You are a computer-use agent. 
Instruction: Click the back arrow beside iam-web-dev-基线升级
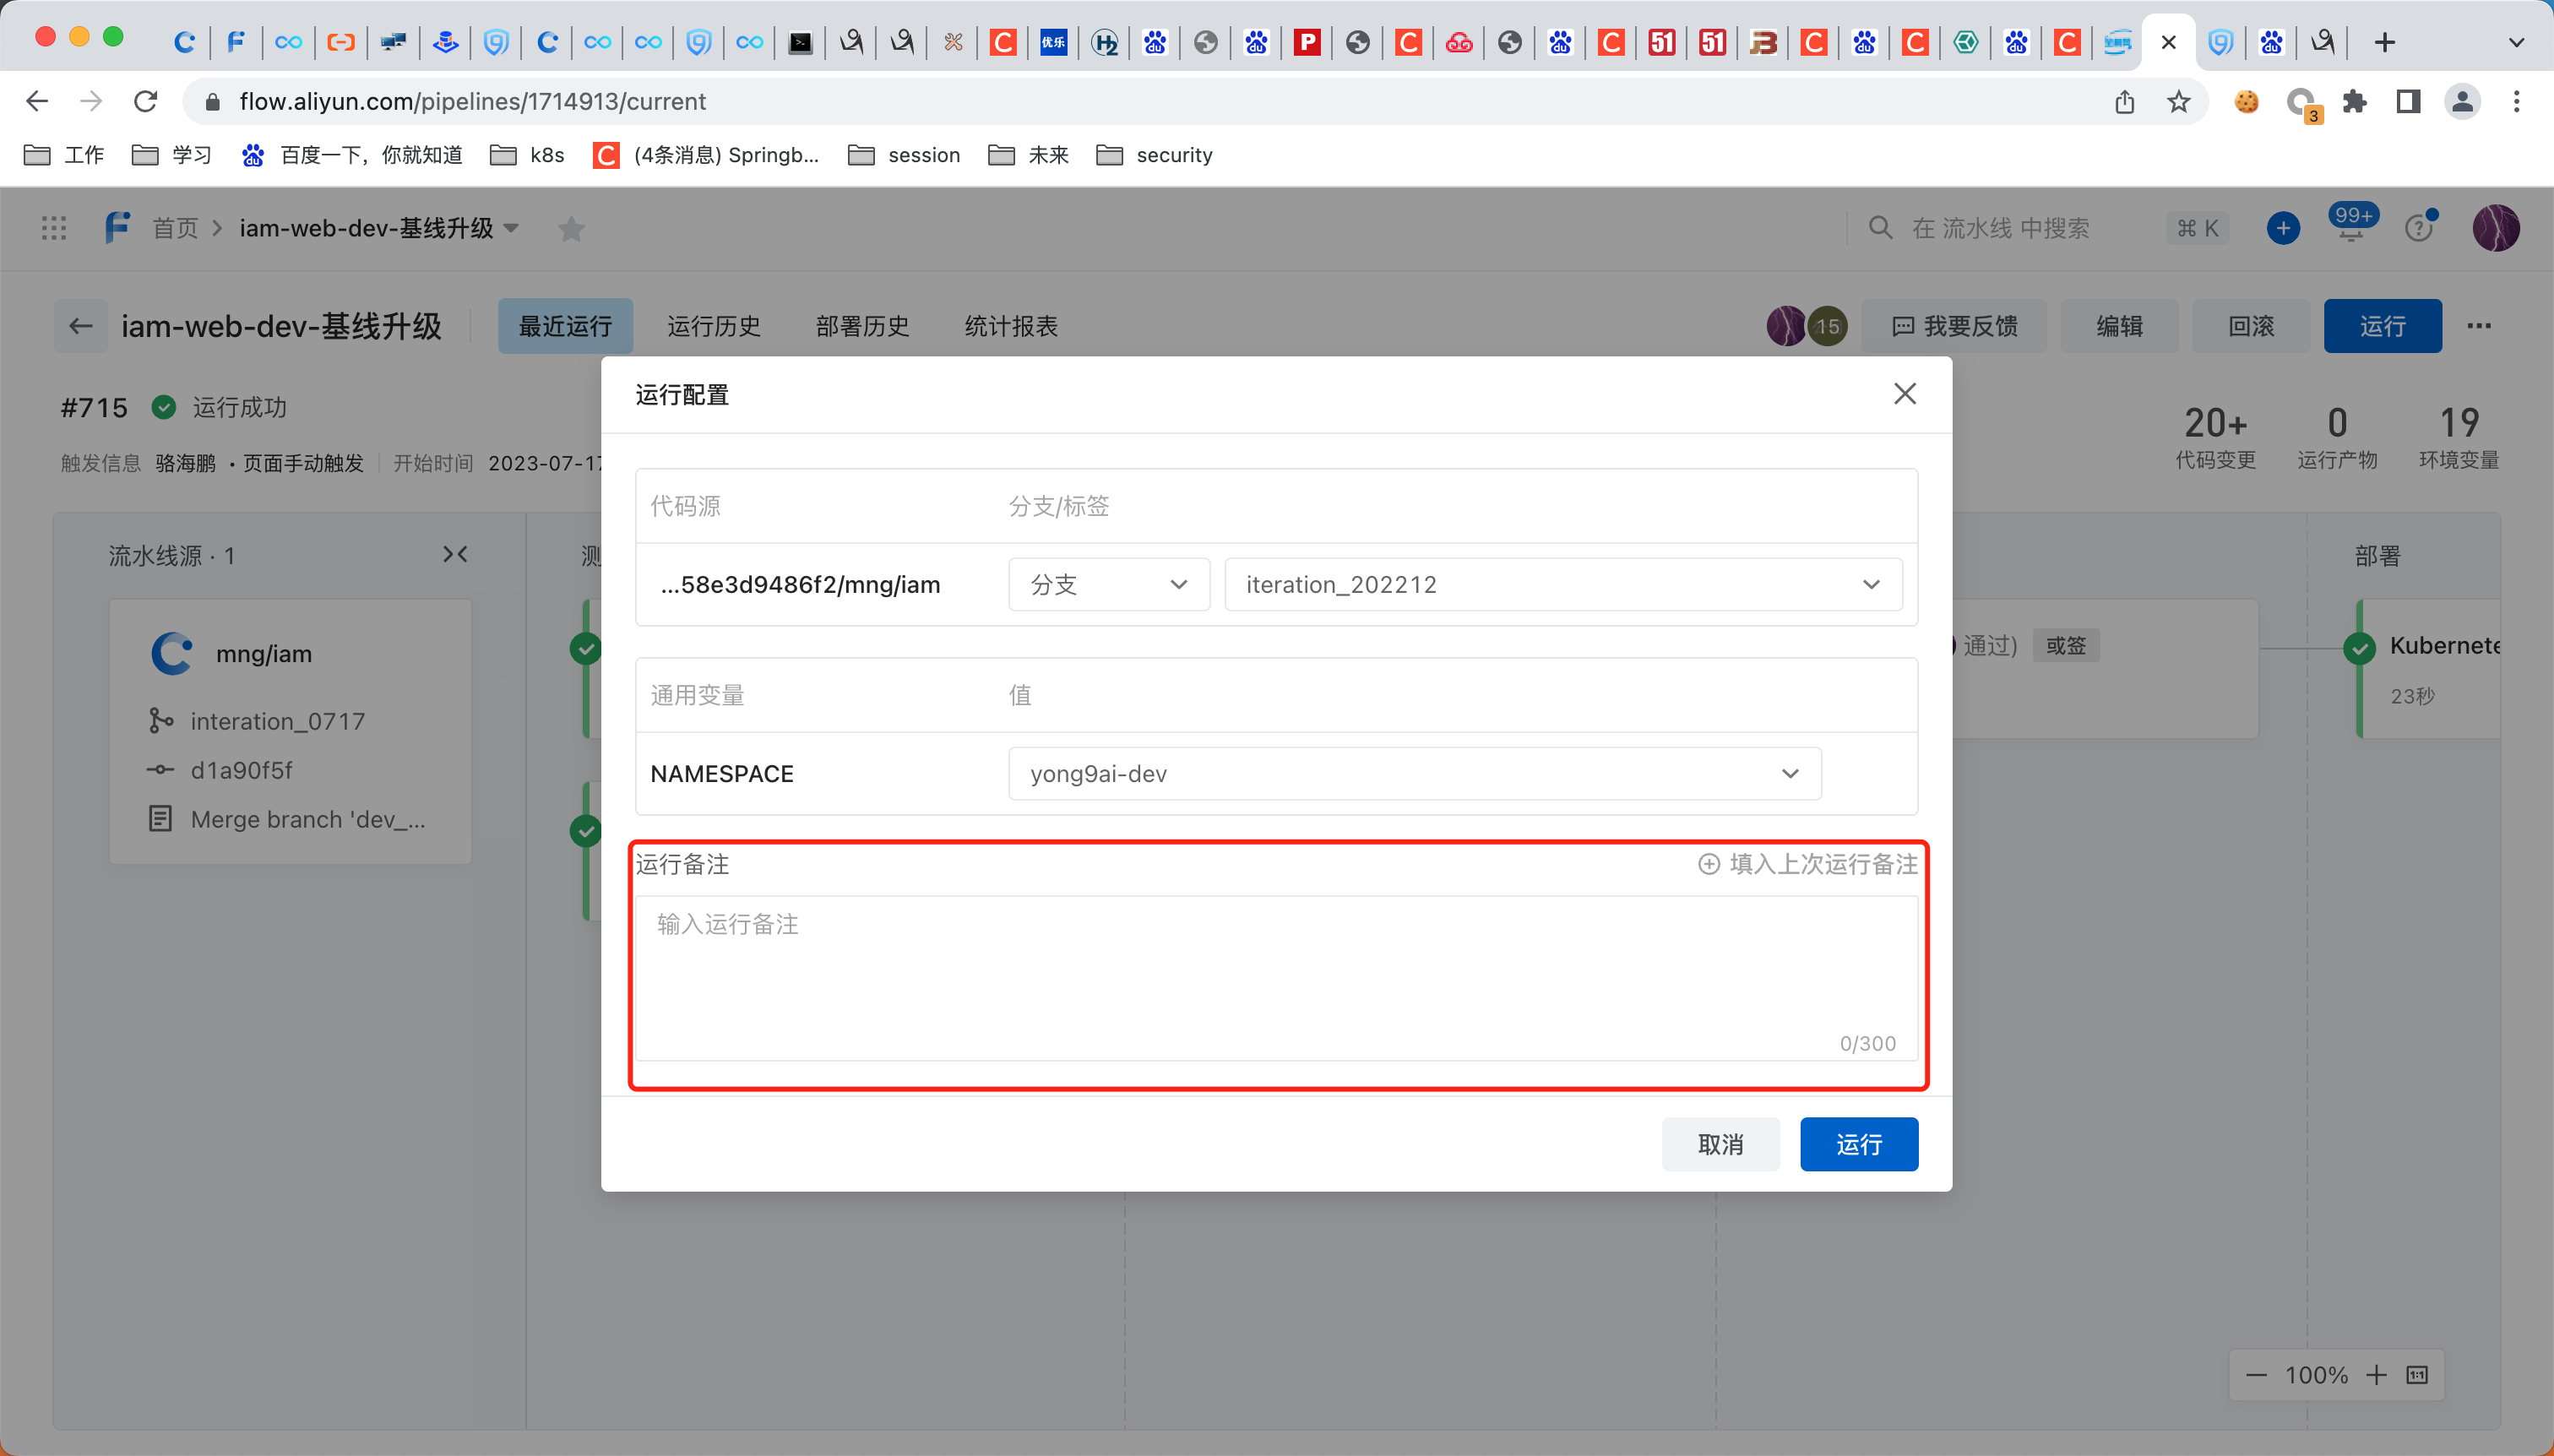[x=81, y=326]
